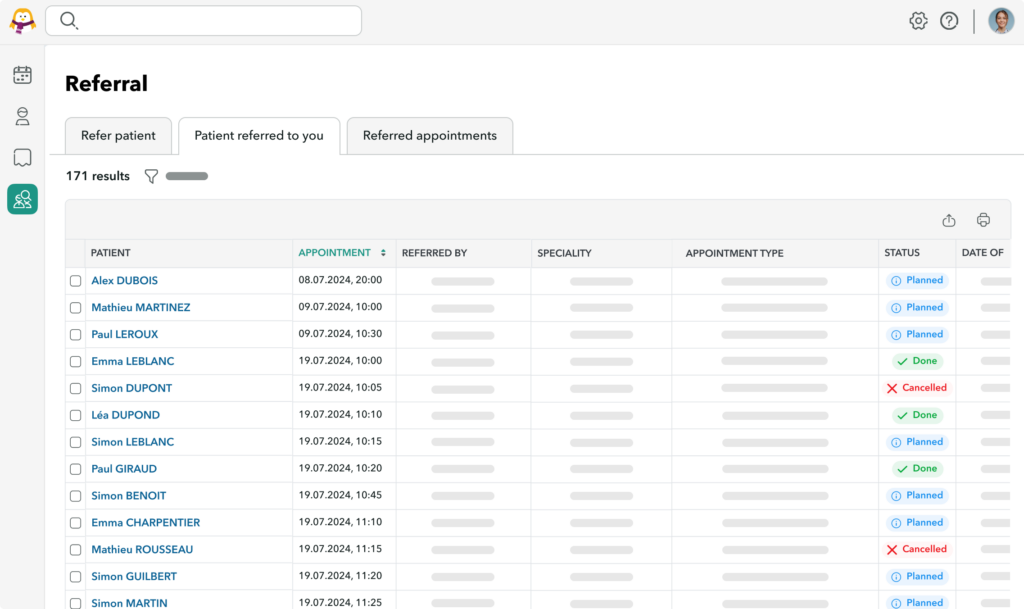
Task: Click Cancelled status of Simon DUPONT
Action: click(916, 388)
